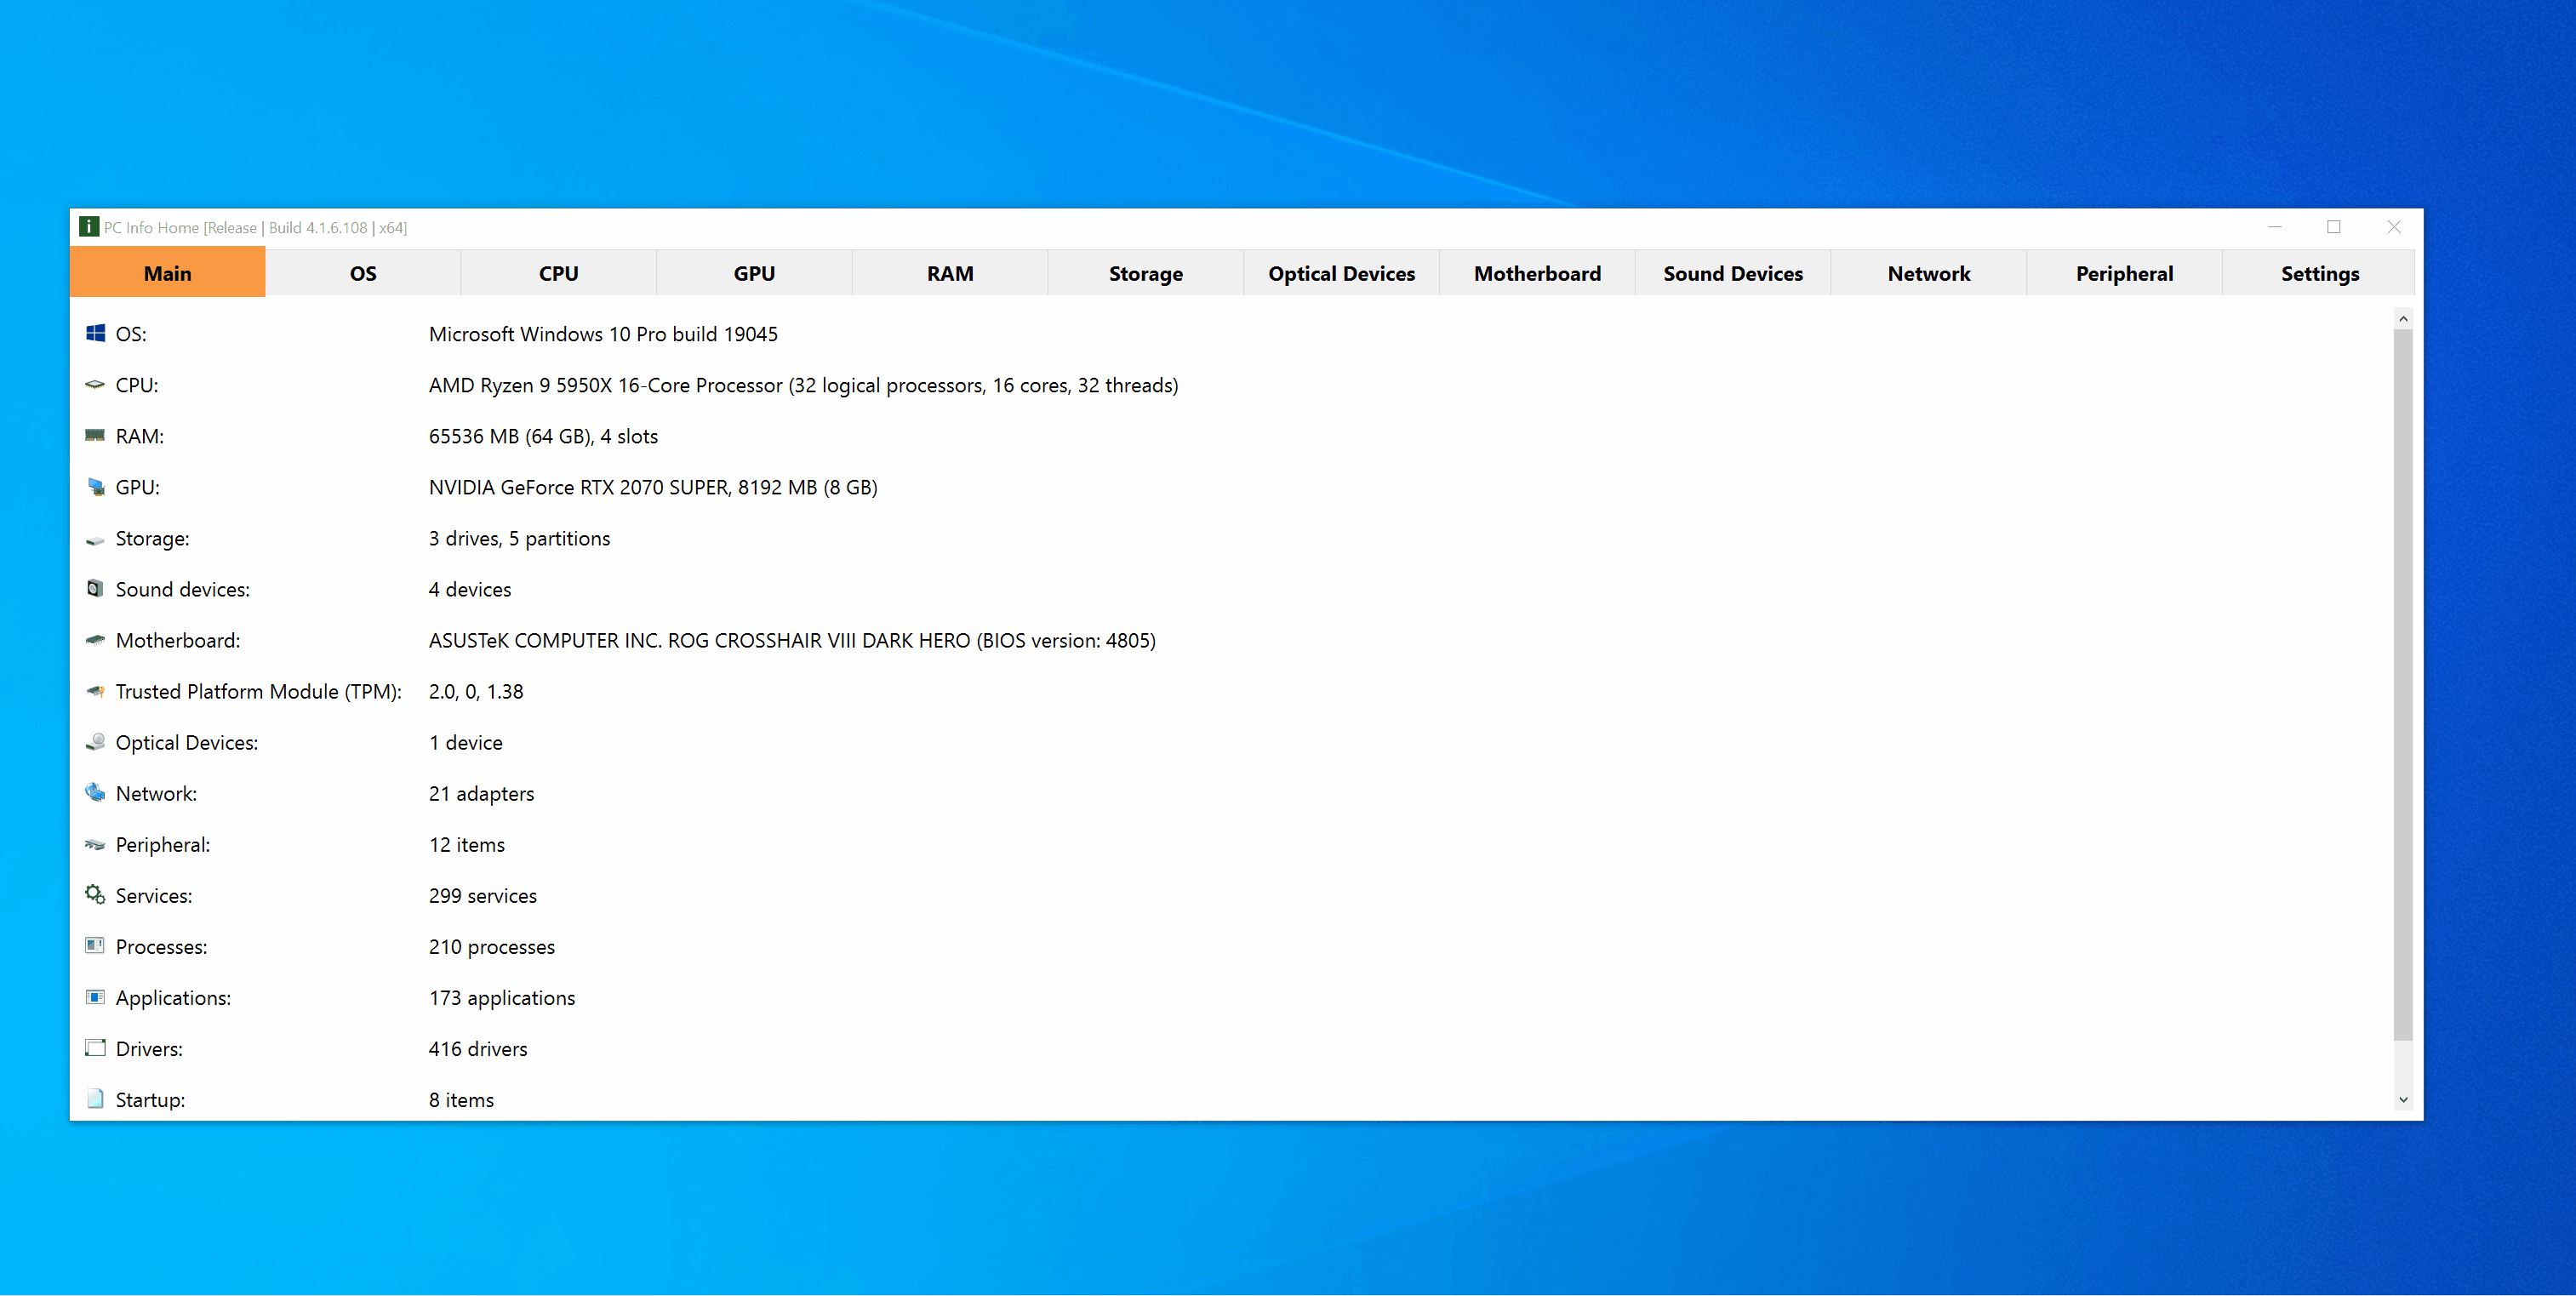The image size is (2576, 1296).
Task: Click the 'OS:' label
Action: point(131,334)
